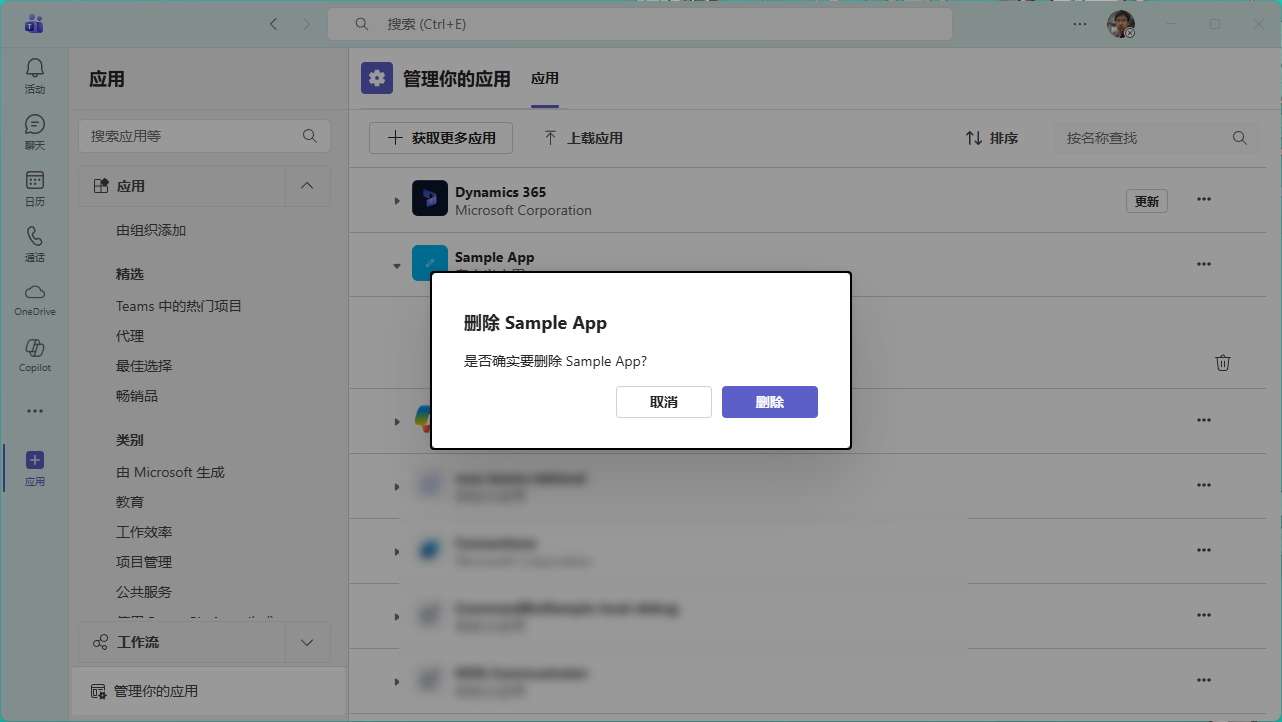1282x722 pixels.
Task: Click 上载应用 upload button
Action: click(583, 138)
